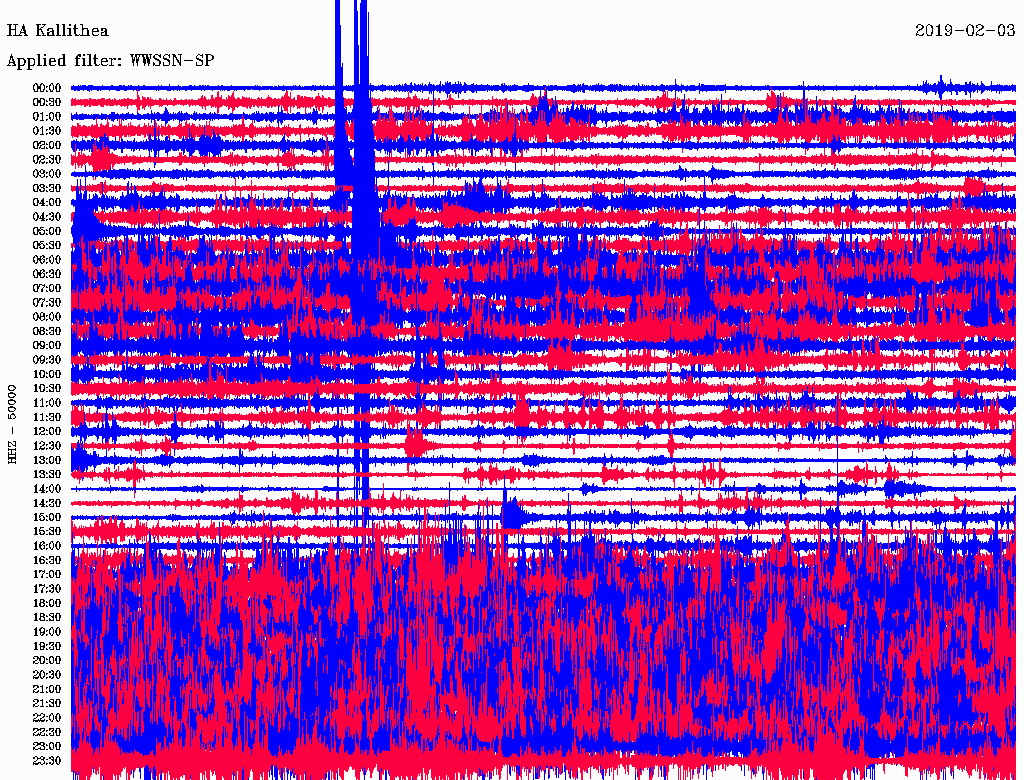Select the 14:30 time row label
This screenshot has width=1024, height=780.
pos(47,503)
